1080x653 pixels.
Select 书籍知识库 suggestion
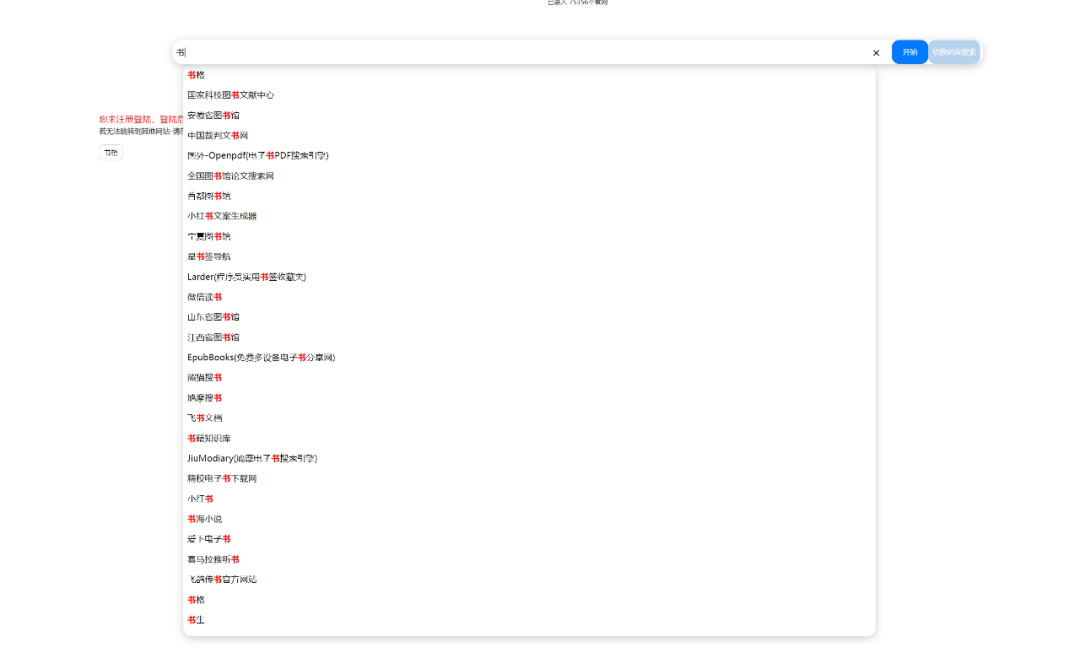(x=529, y=438)
